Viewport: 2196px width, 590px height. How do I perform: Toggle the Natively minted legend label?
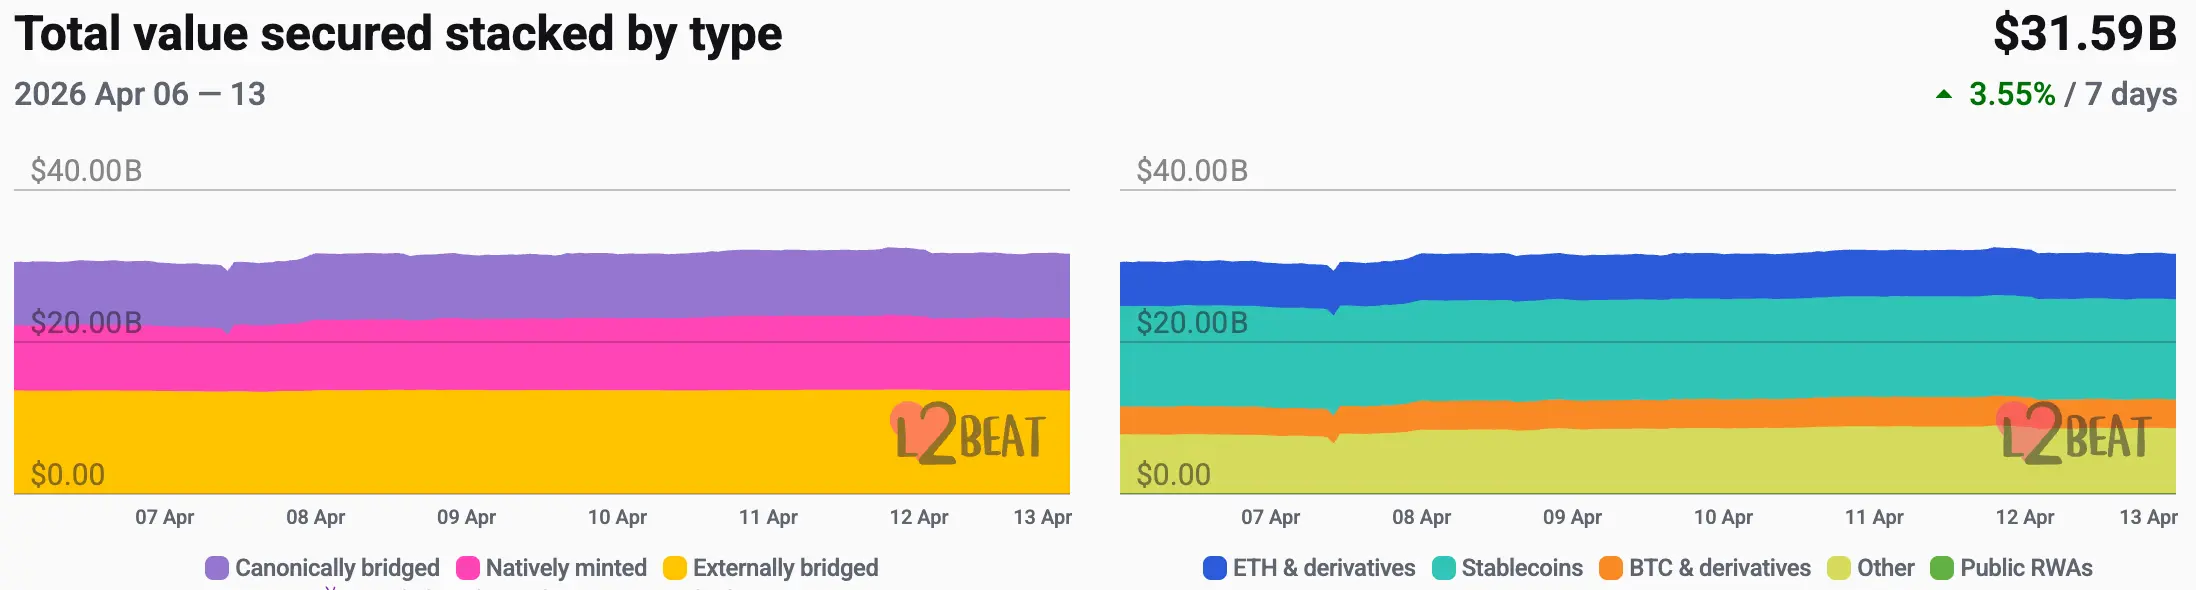point(566,568)
